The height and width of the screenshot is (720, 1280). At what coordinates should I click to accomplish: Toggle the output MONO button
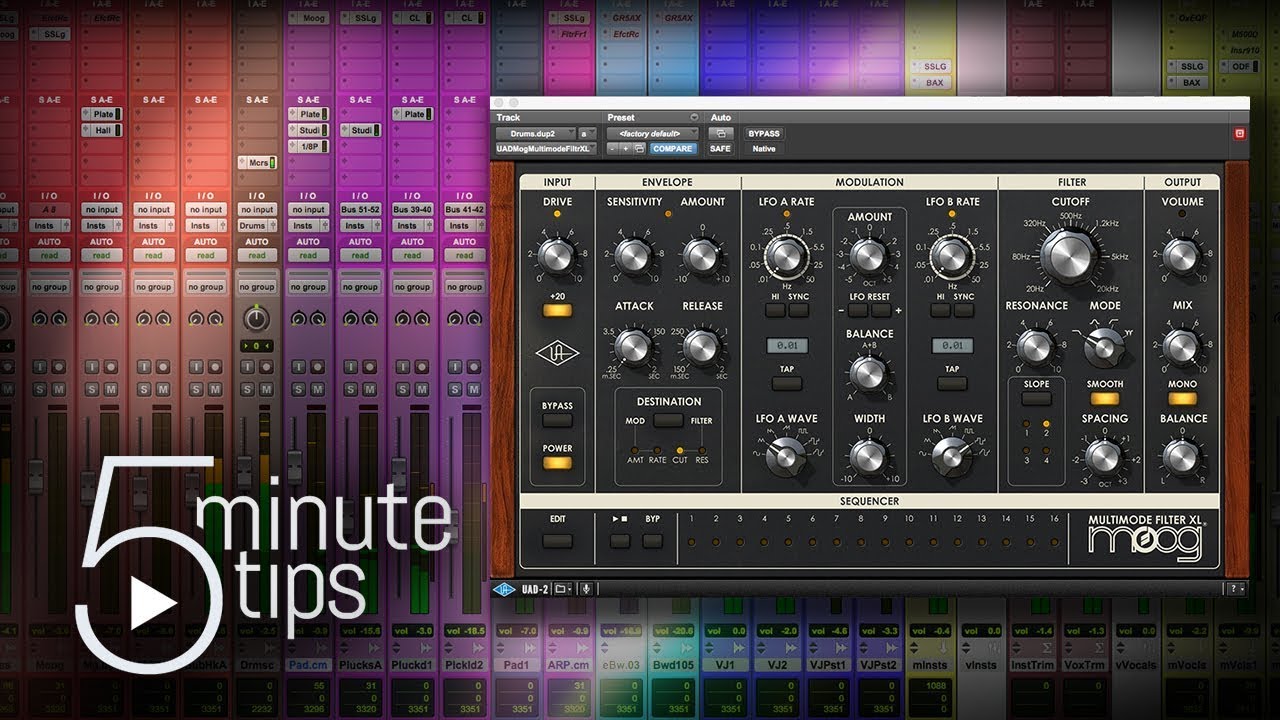tap(1182, 398)
